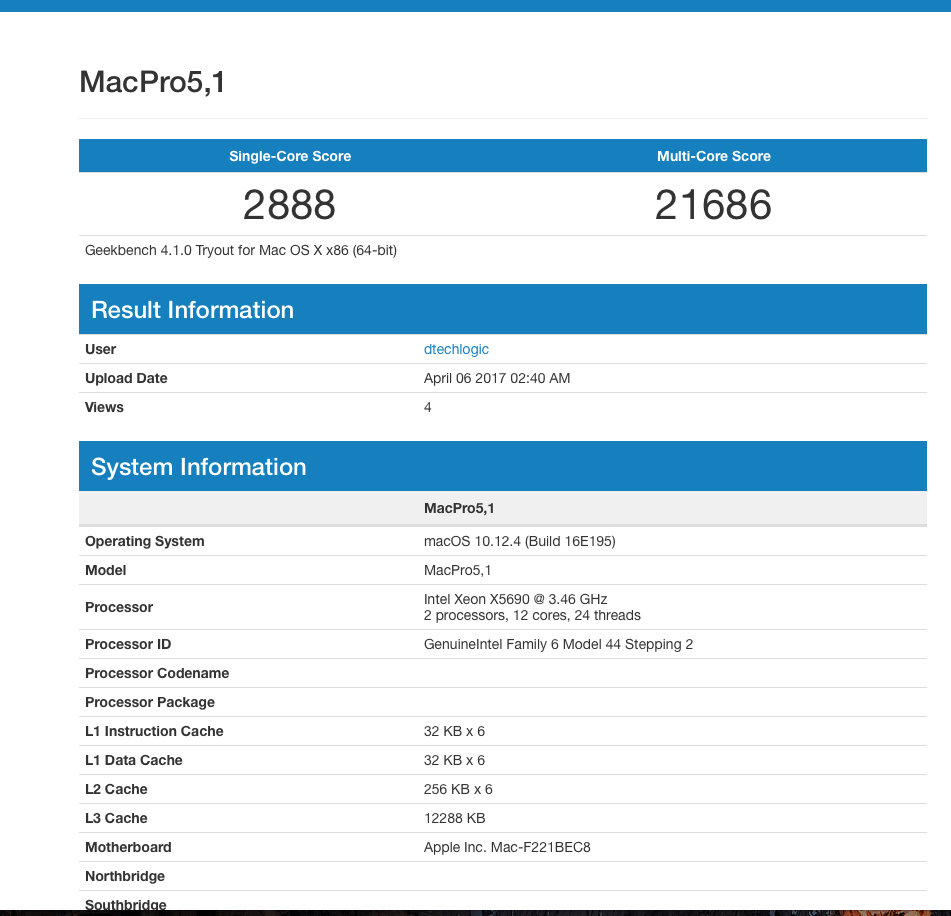Viewport: 951px width, 916px height.
Task: Select the Geekbench 4.1.0 Tryout version text
Action: [x=241, y=251]
